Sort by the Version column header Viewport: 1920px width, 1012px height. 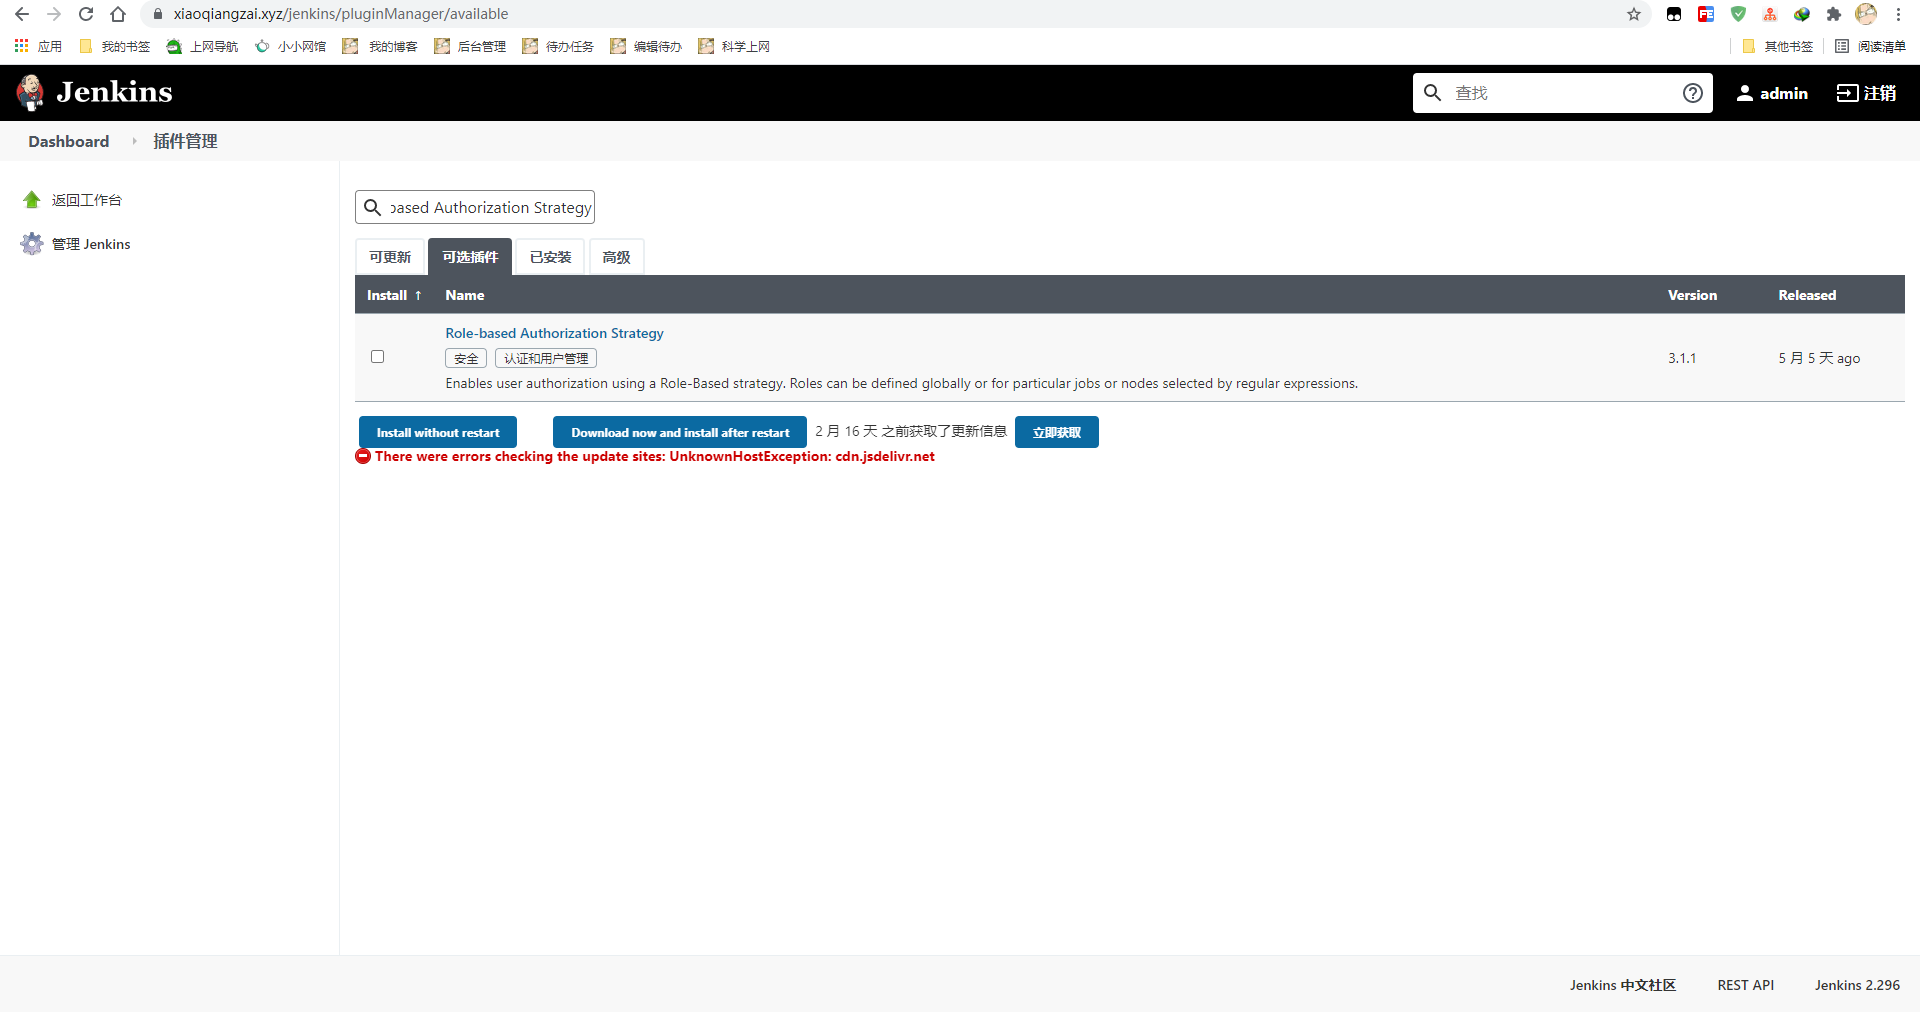click(1692, 295)
